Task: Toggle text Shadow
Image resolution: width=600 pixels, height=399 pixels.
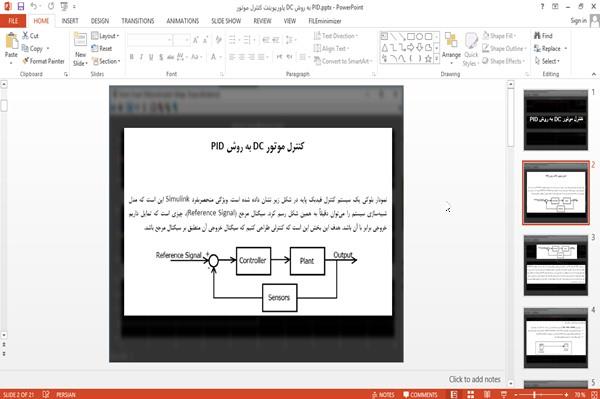Action: pos(161,57)
